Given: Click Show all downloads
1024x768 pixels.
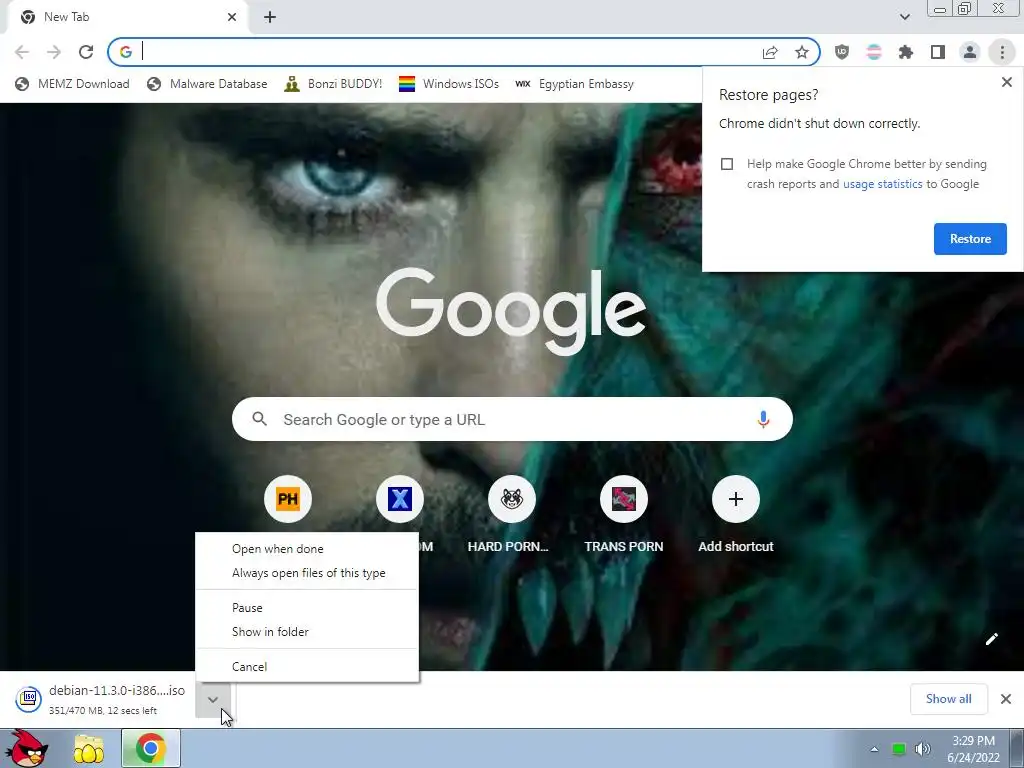Looking at the screenshot, I should click(x=948, y=699).
